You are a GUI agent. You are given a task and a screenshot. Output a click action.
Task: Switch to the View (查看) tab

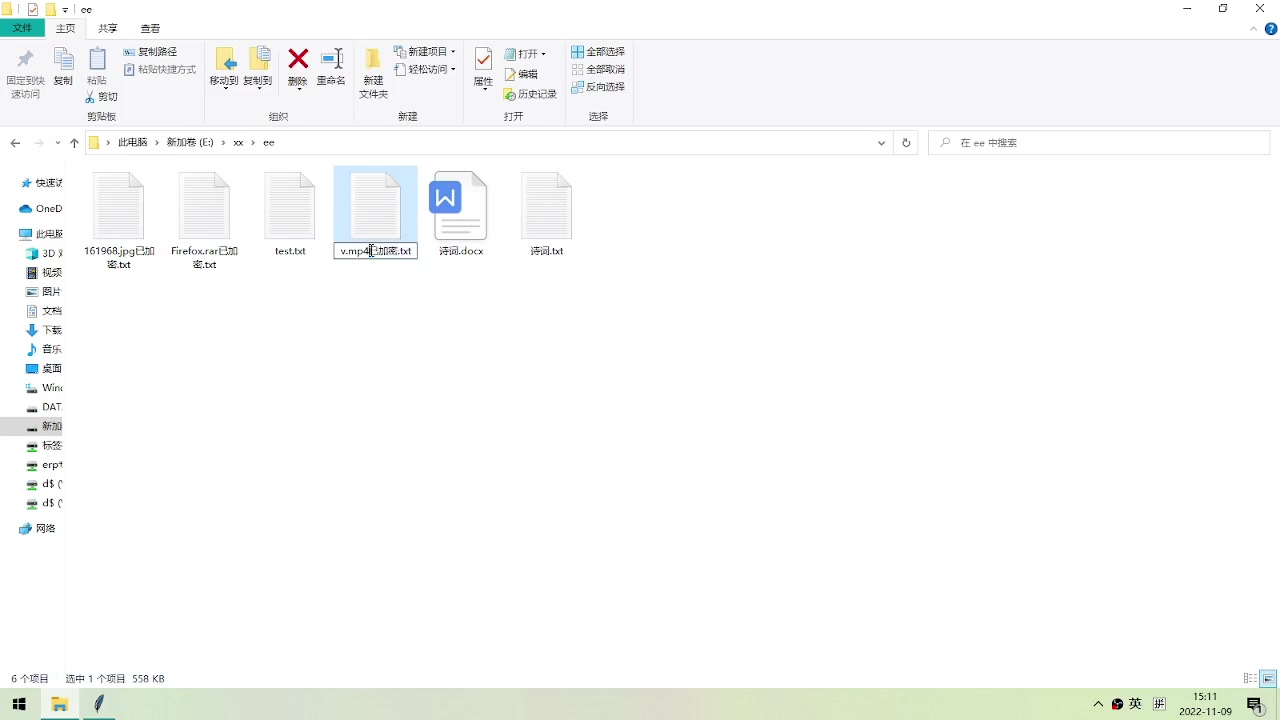[x=150, y=28]
